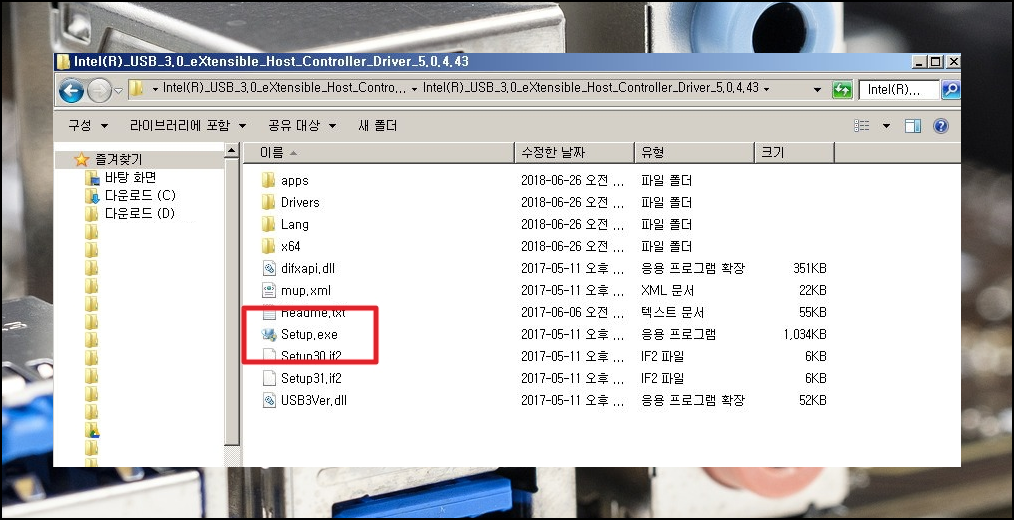Viewport: 1014px width, 520px height.
Task: Select the Setup30.if2 file icon
Action: [269, 355]
